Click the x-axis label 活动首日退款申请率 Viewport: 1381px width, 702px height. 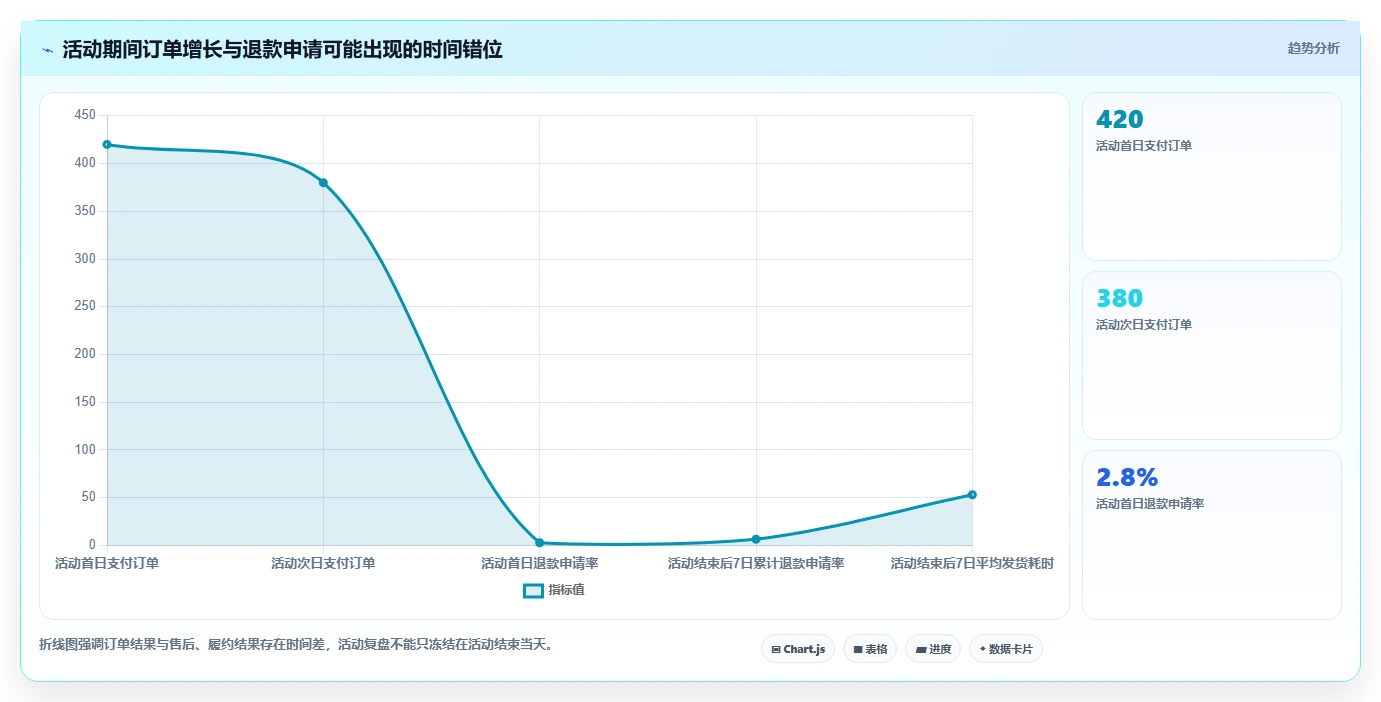click(539, 564)
